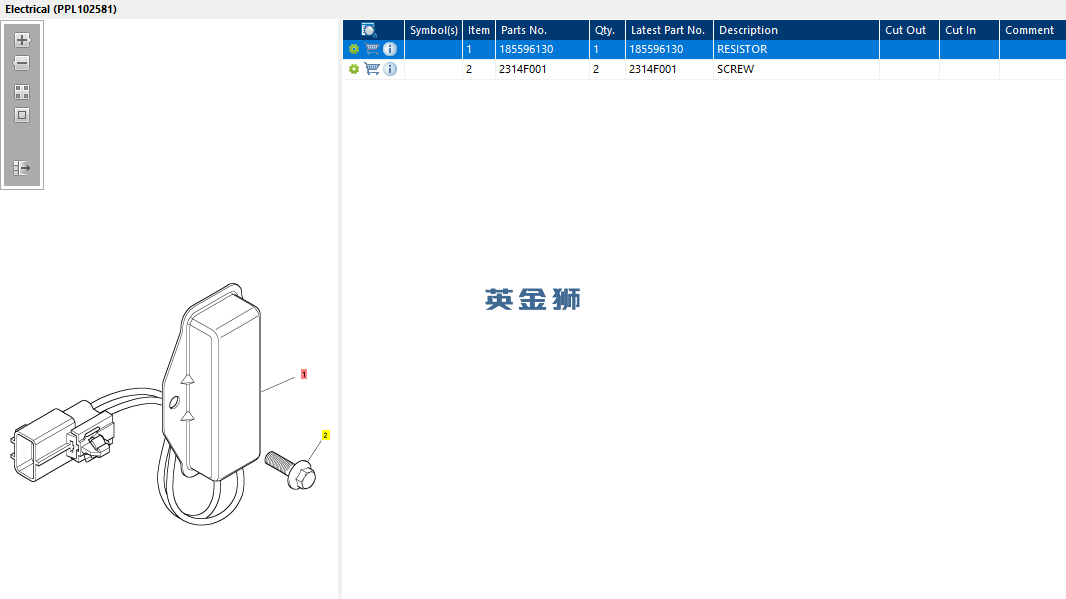Click the green gear icon for RESISTOR row
The image size is (1066, 599).
tap(354, 49)
